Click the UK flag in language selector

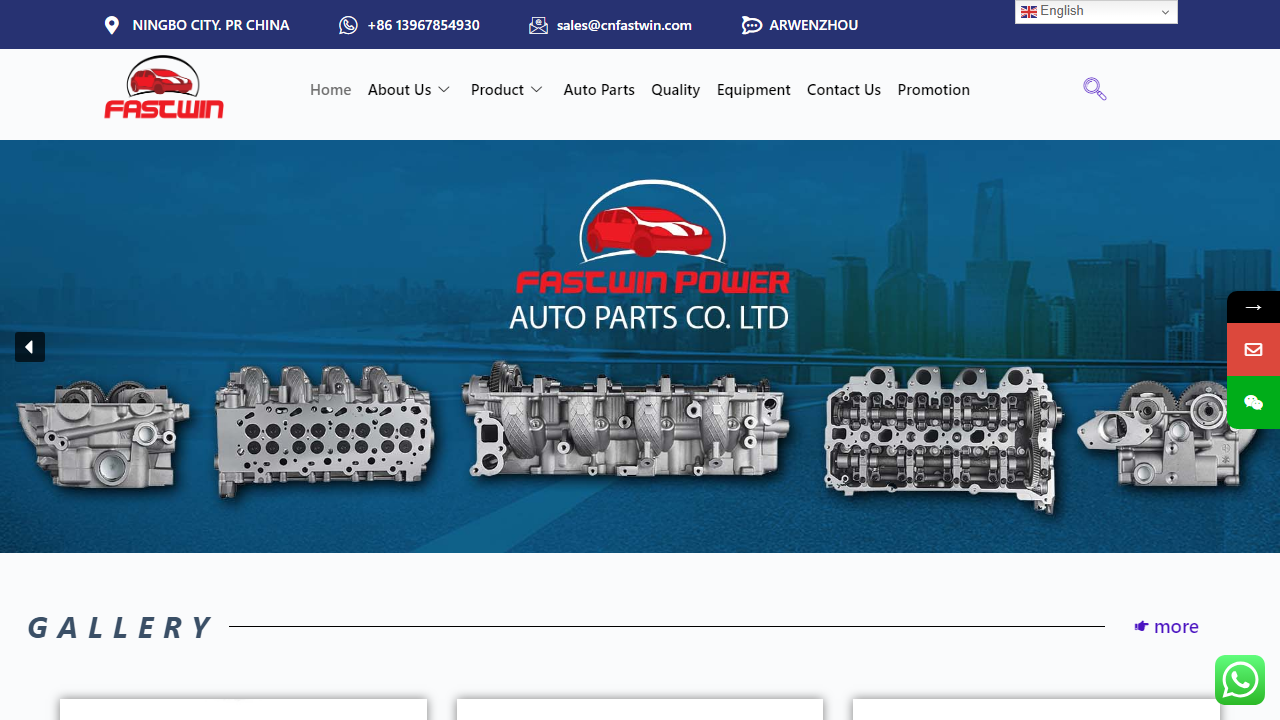point(1029,12)
